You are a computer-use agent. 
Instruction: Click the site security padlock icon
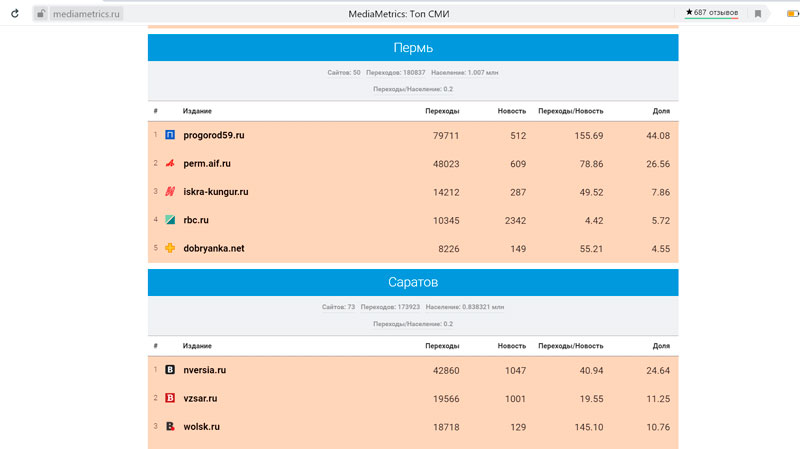click(x=41, y=14)
